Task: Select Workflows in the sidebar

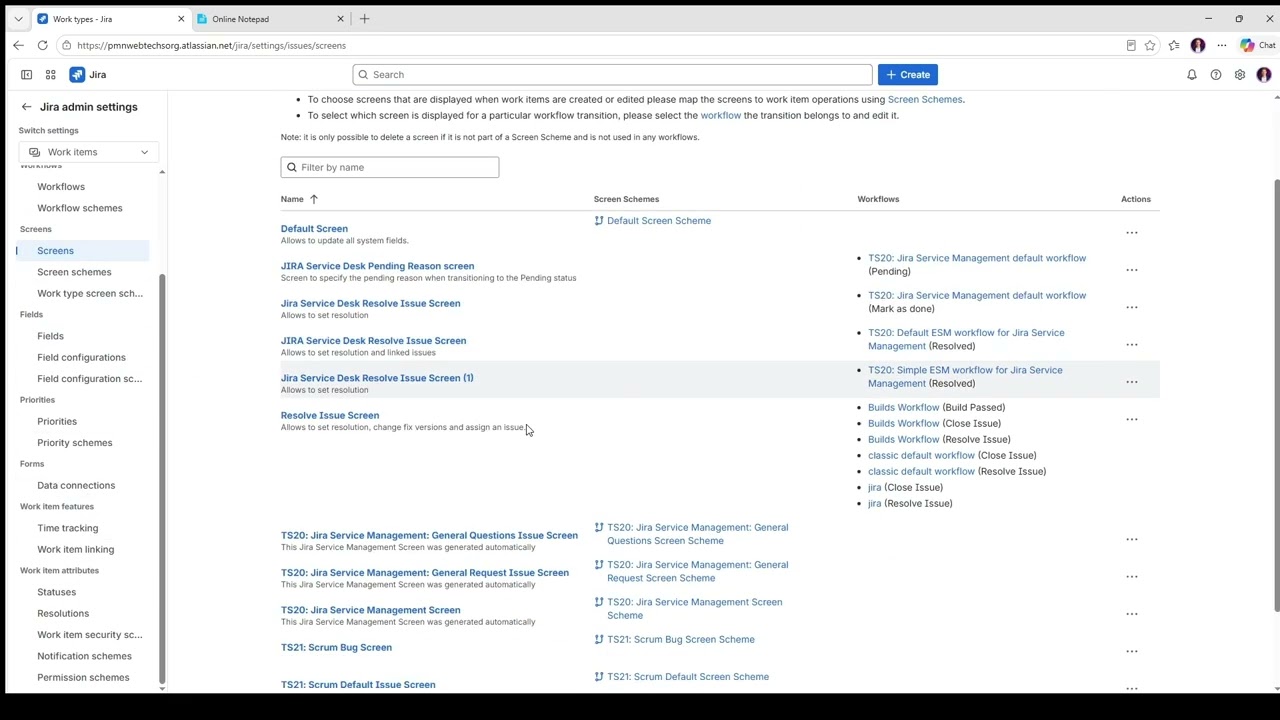Action: click(x=61, y=187)
